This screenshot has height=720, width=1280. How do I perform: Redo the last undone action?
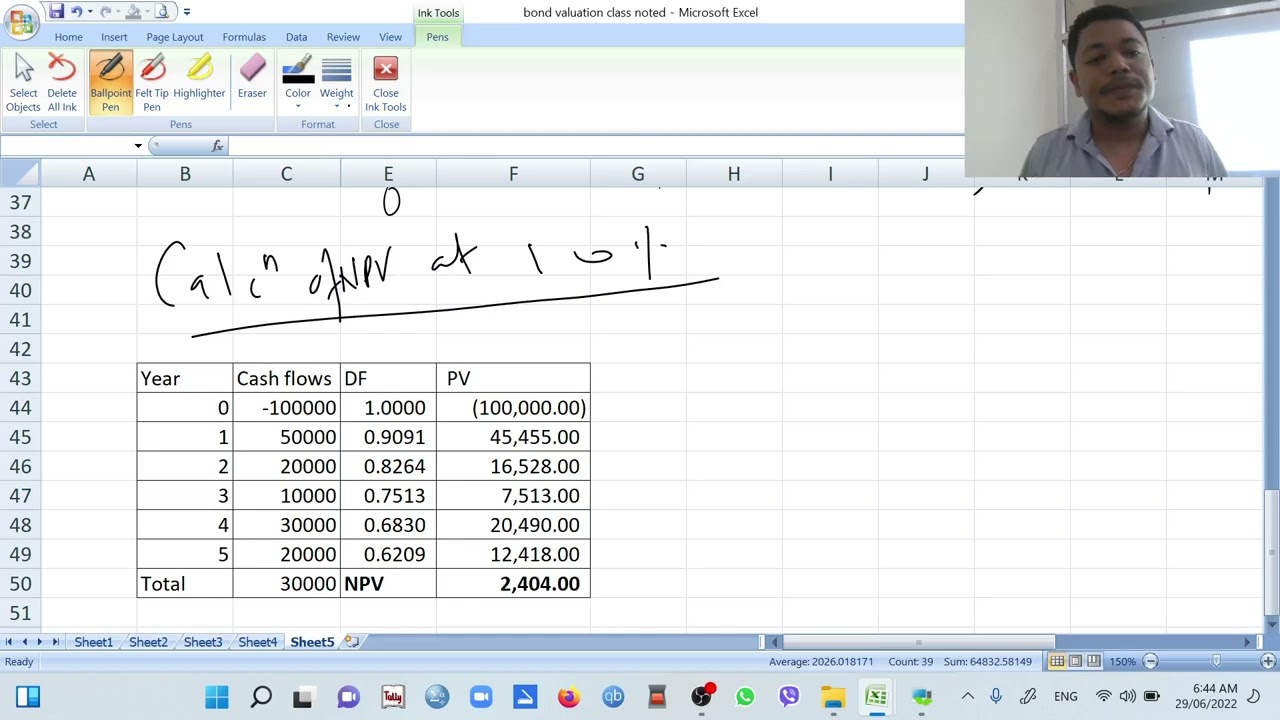point(106,12)
